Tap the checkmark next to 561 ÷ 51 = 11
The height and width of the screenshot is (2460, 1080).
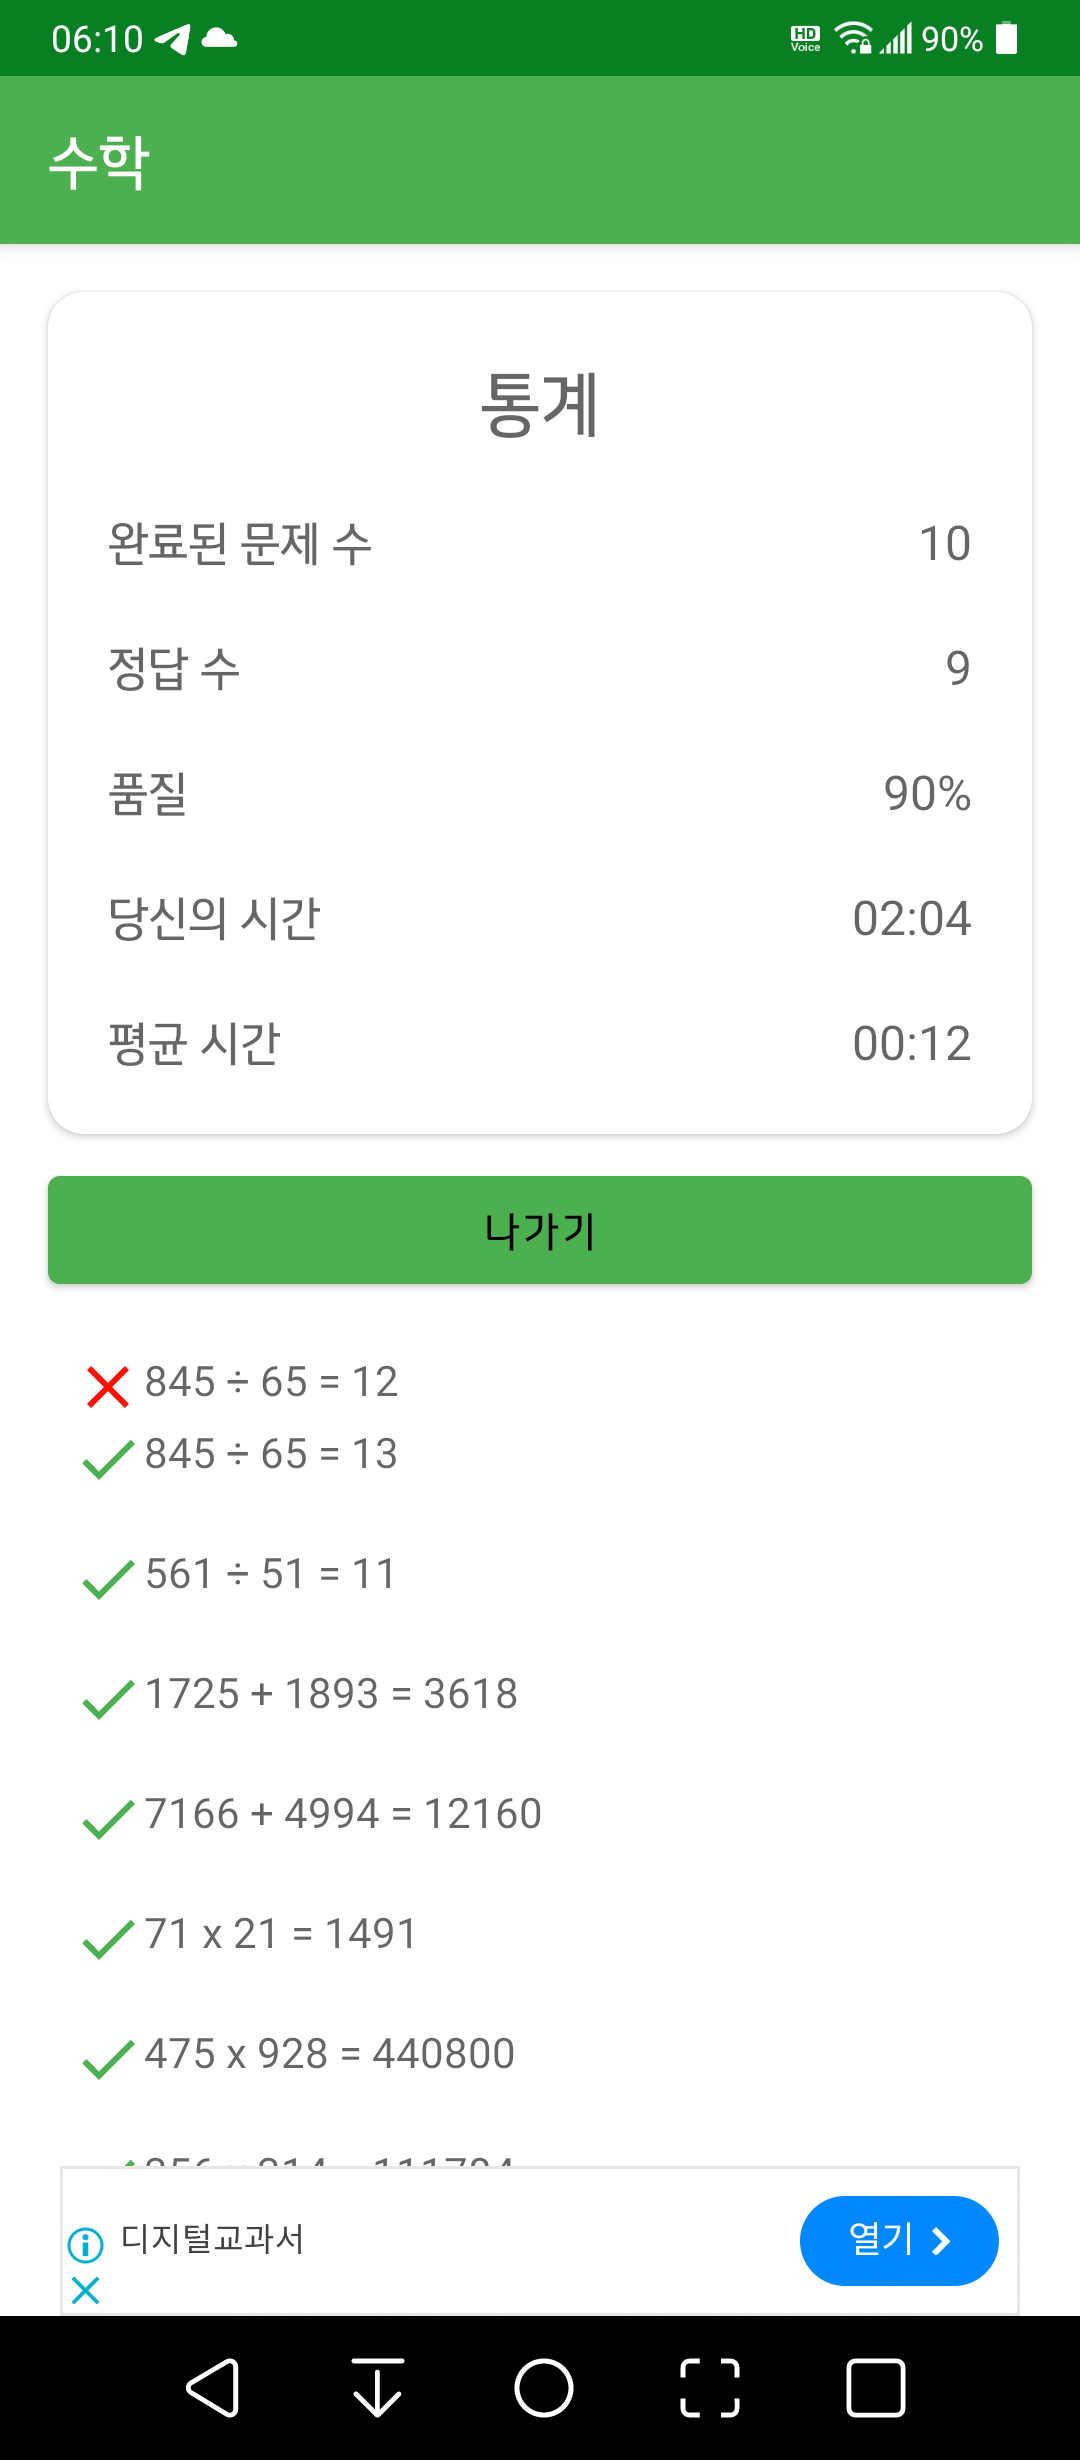click(x=108, y=1579)
